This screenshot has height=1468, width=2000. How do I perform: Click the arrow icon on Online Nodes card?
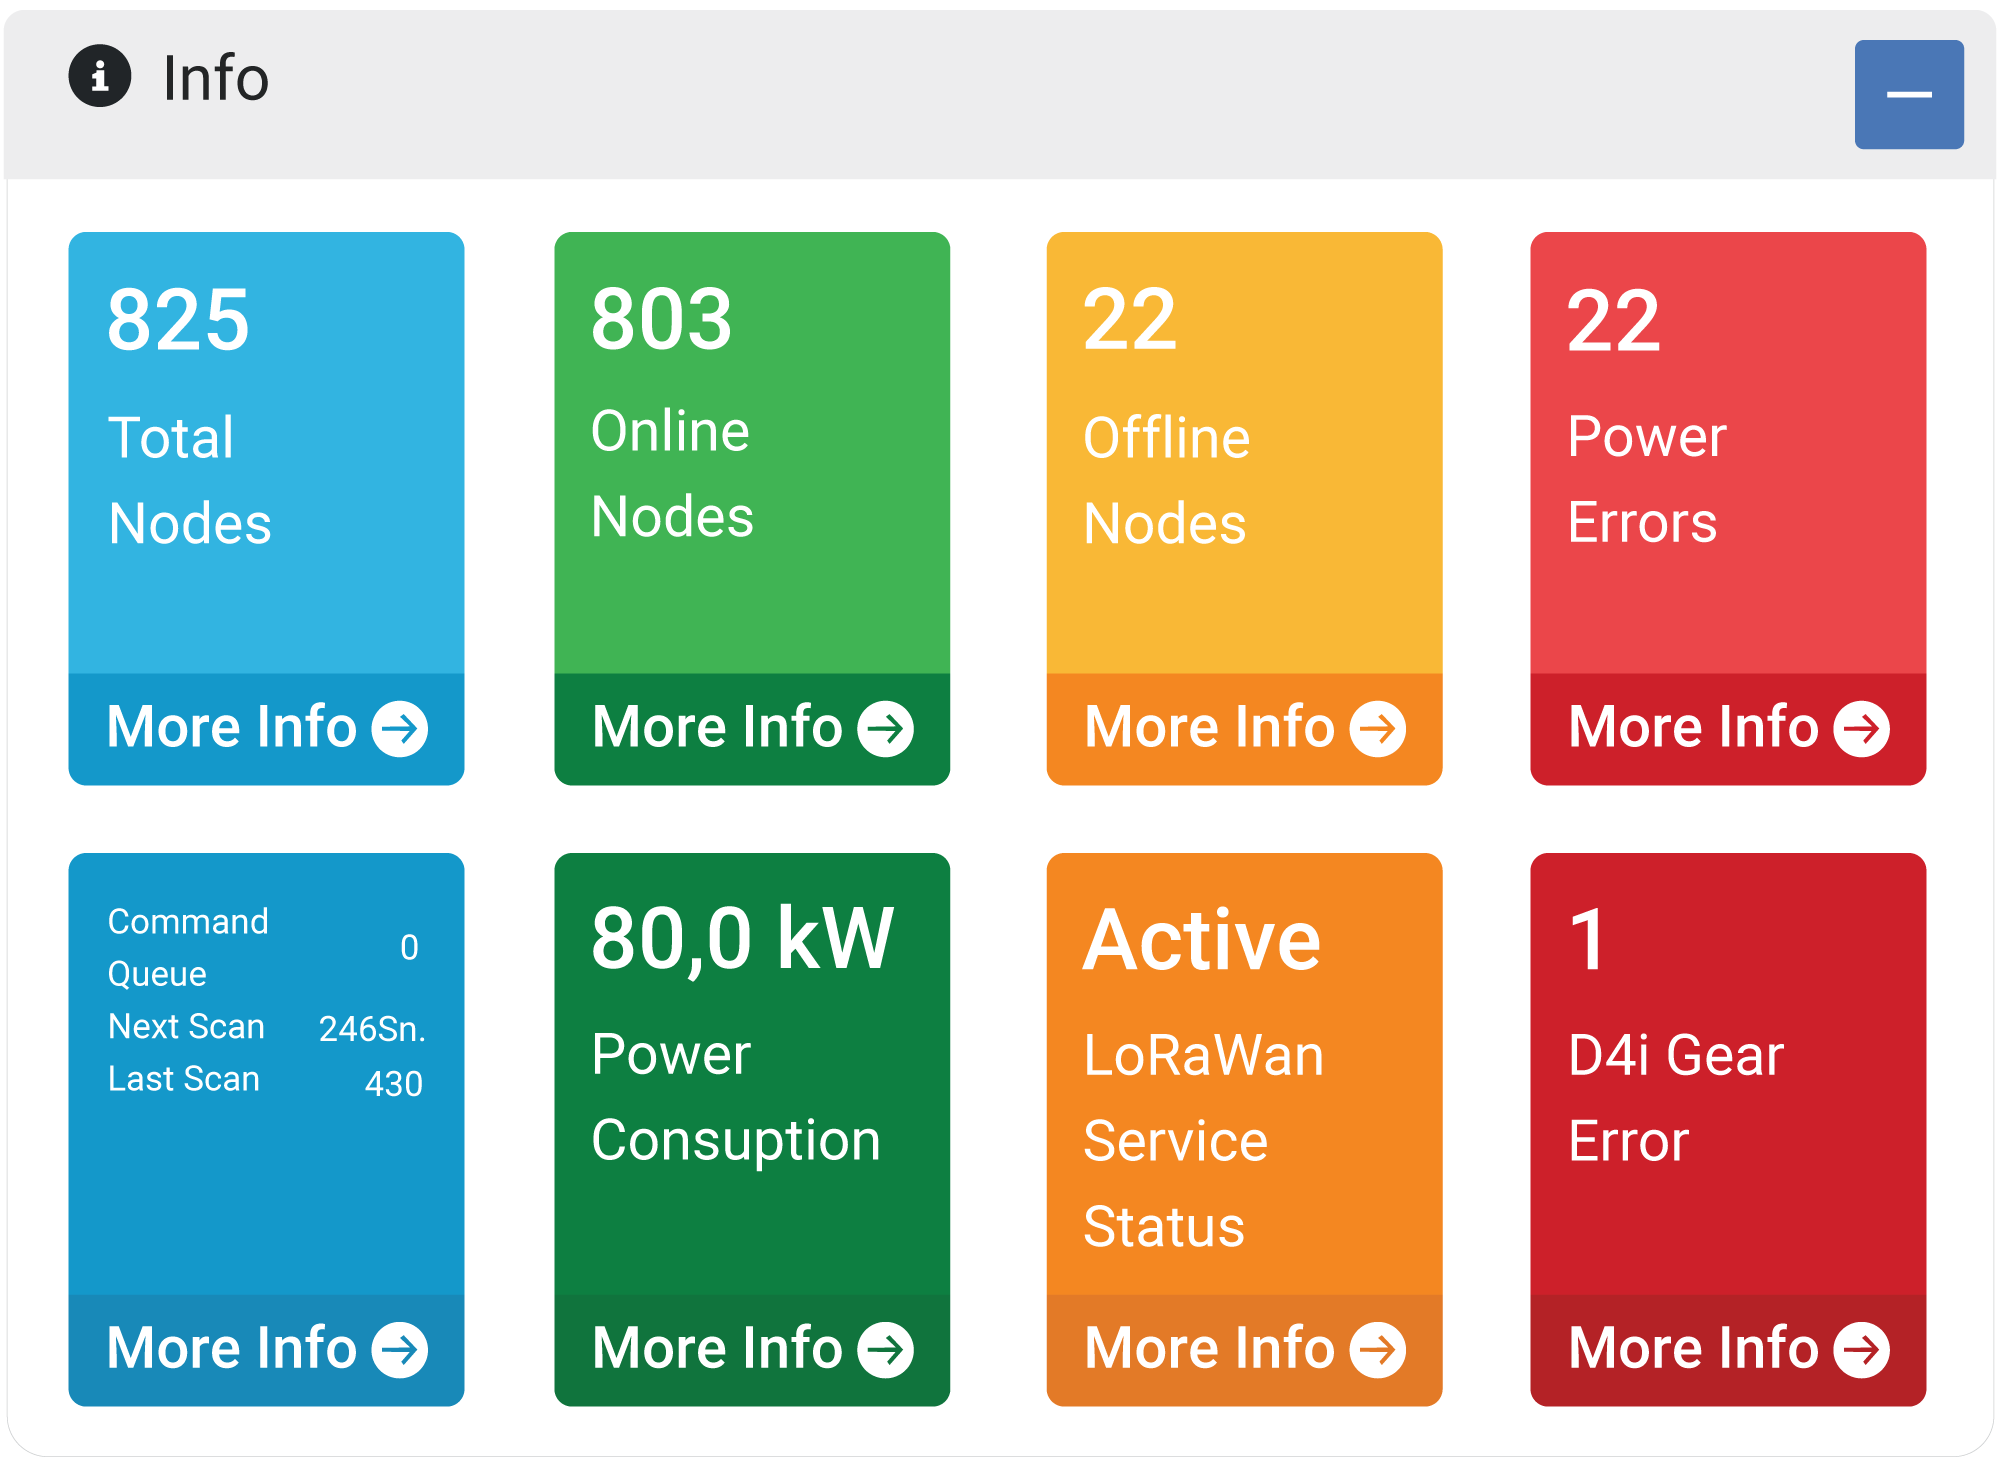click(886, 728)
